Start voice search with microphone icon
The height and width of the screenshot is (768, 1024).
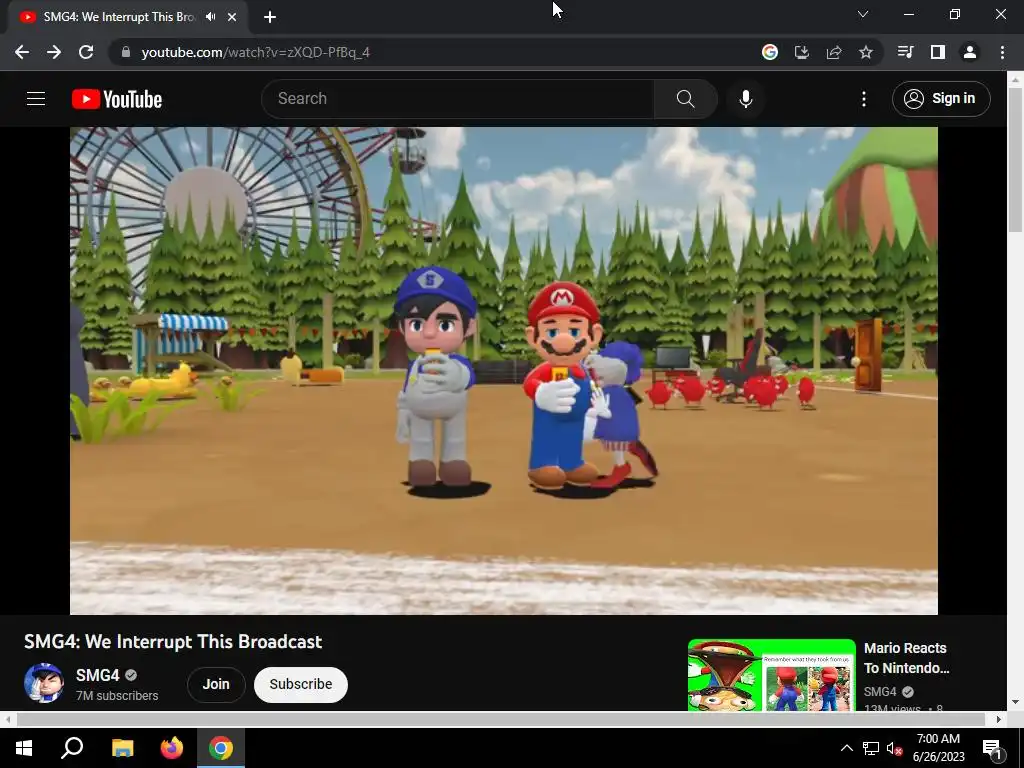745,99
